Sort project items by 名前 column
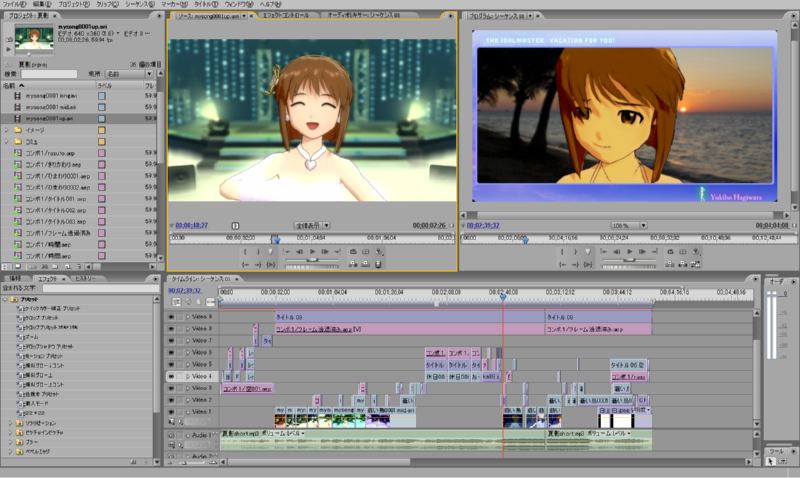 click(x=48, y=86)
